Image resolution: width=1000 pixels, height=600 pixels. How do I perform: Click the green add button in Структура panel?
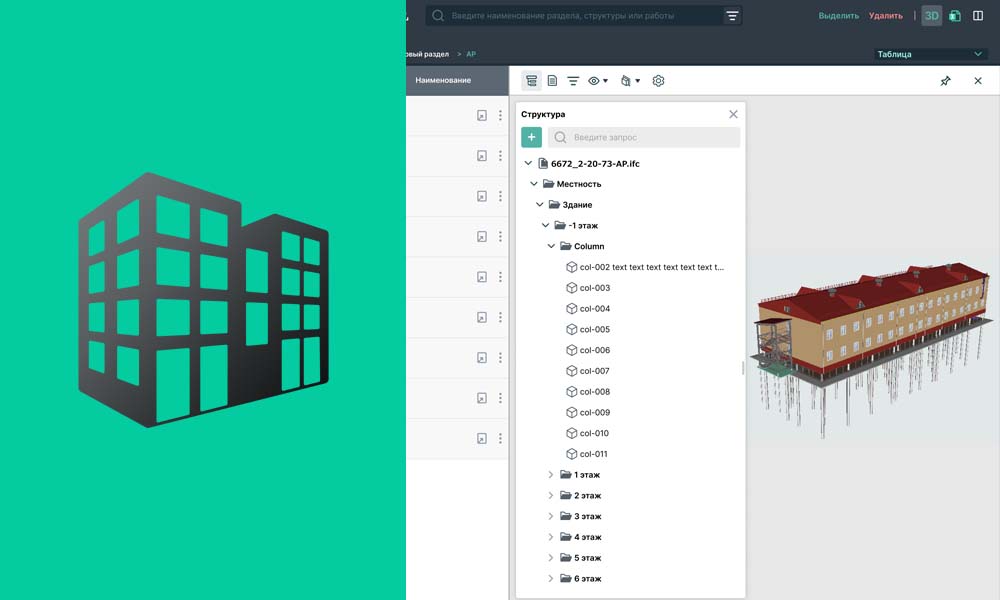pyautogui.click(x=531, y=137)
